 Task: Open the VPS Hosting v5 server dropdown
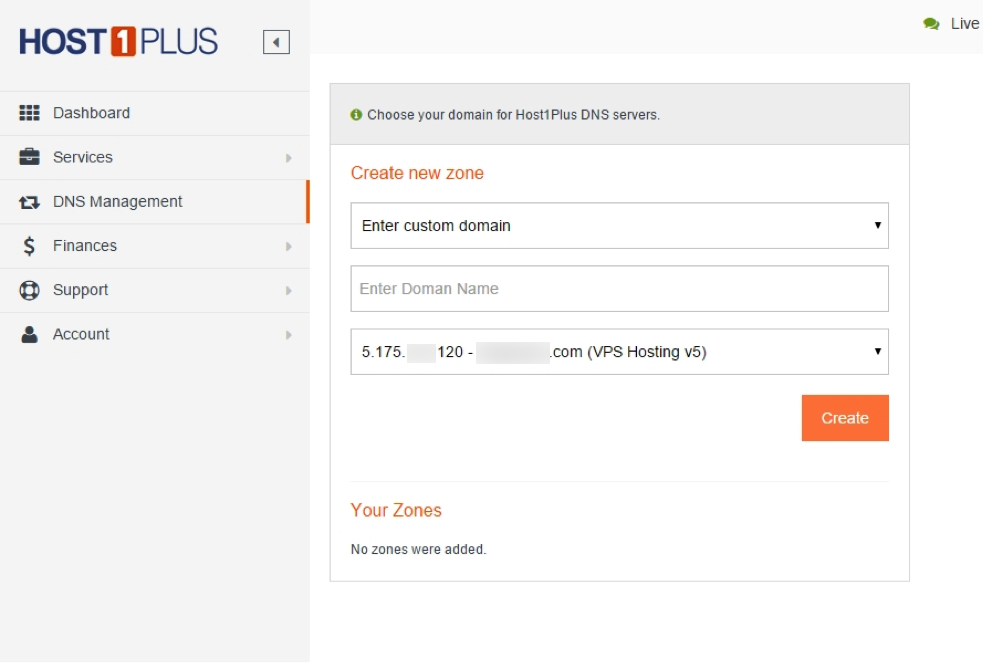click(x=619, y=352)
